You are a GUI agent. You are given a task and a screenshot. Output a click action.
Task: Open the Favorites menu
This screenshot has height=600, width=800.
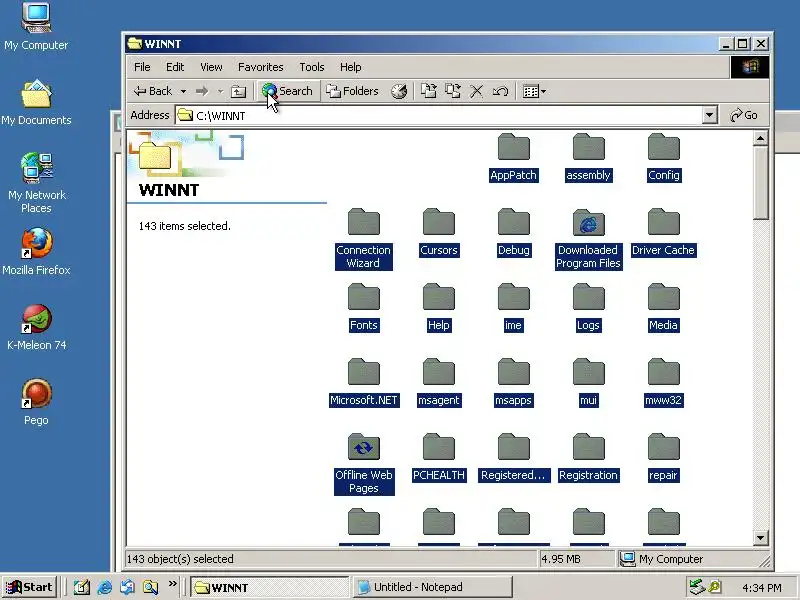pos(260,67)
